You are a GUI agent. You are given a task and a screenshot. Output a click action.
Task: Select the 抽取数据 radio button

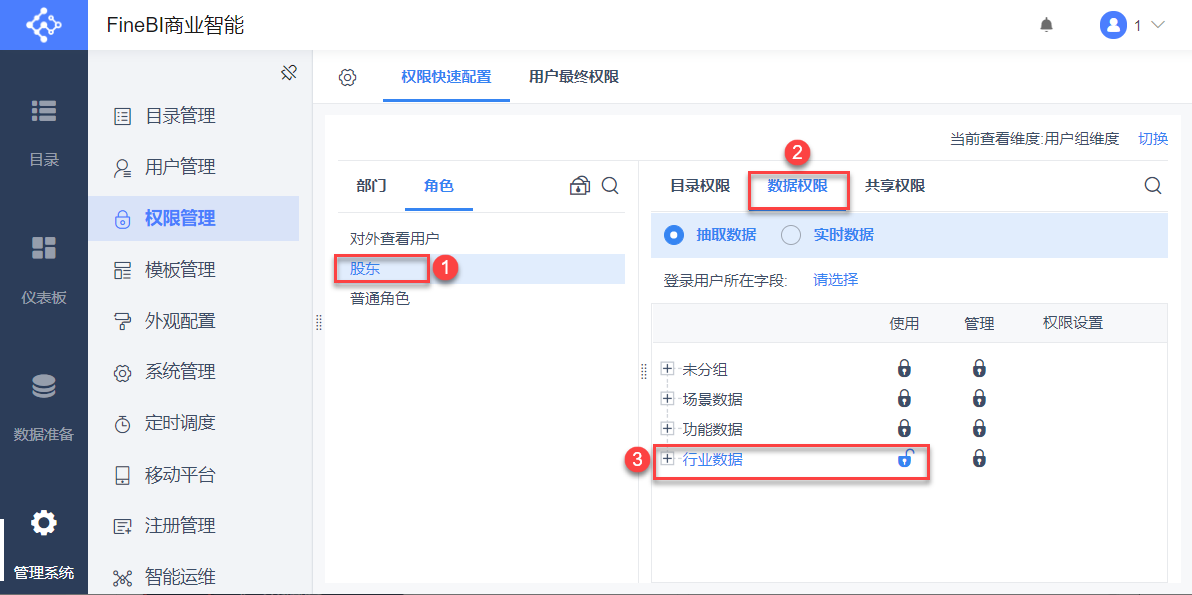[674, 235]
